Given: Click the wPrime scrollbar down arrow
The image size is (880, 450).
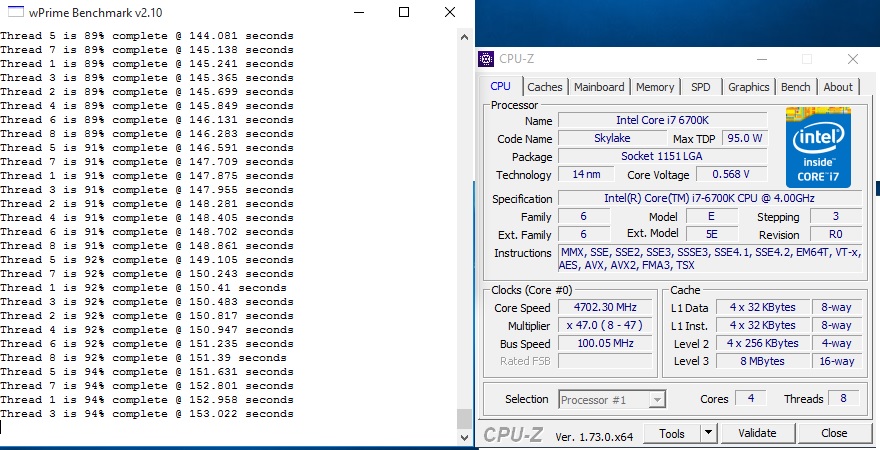Looking at the screenshot, I should (x=464, y=437).
